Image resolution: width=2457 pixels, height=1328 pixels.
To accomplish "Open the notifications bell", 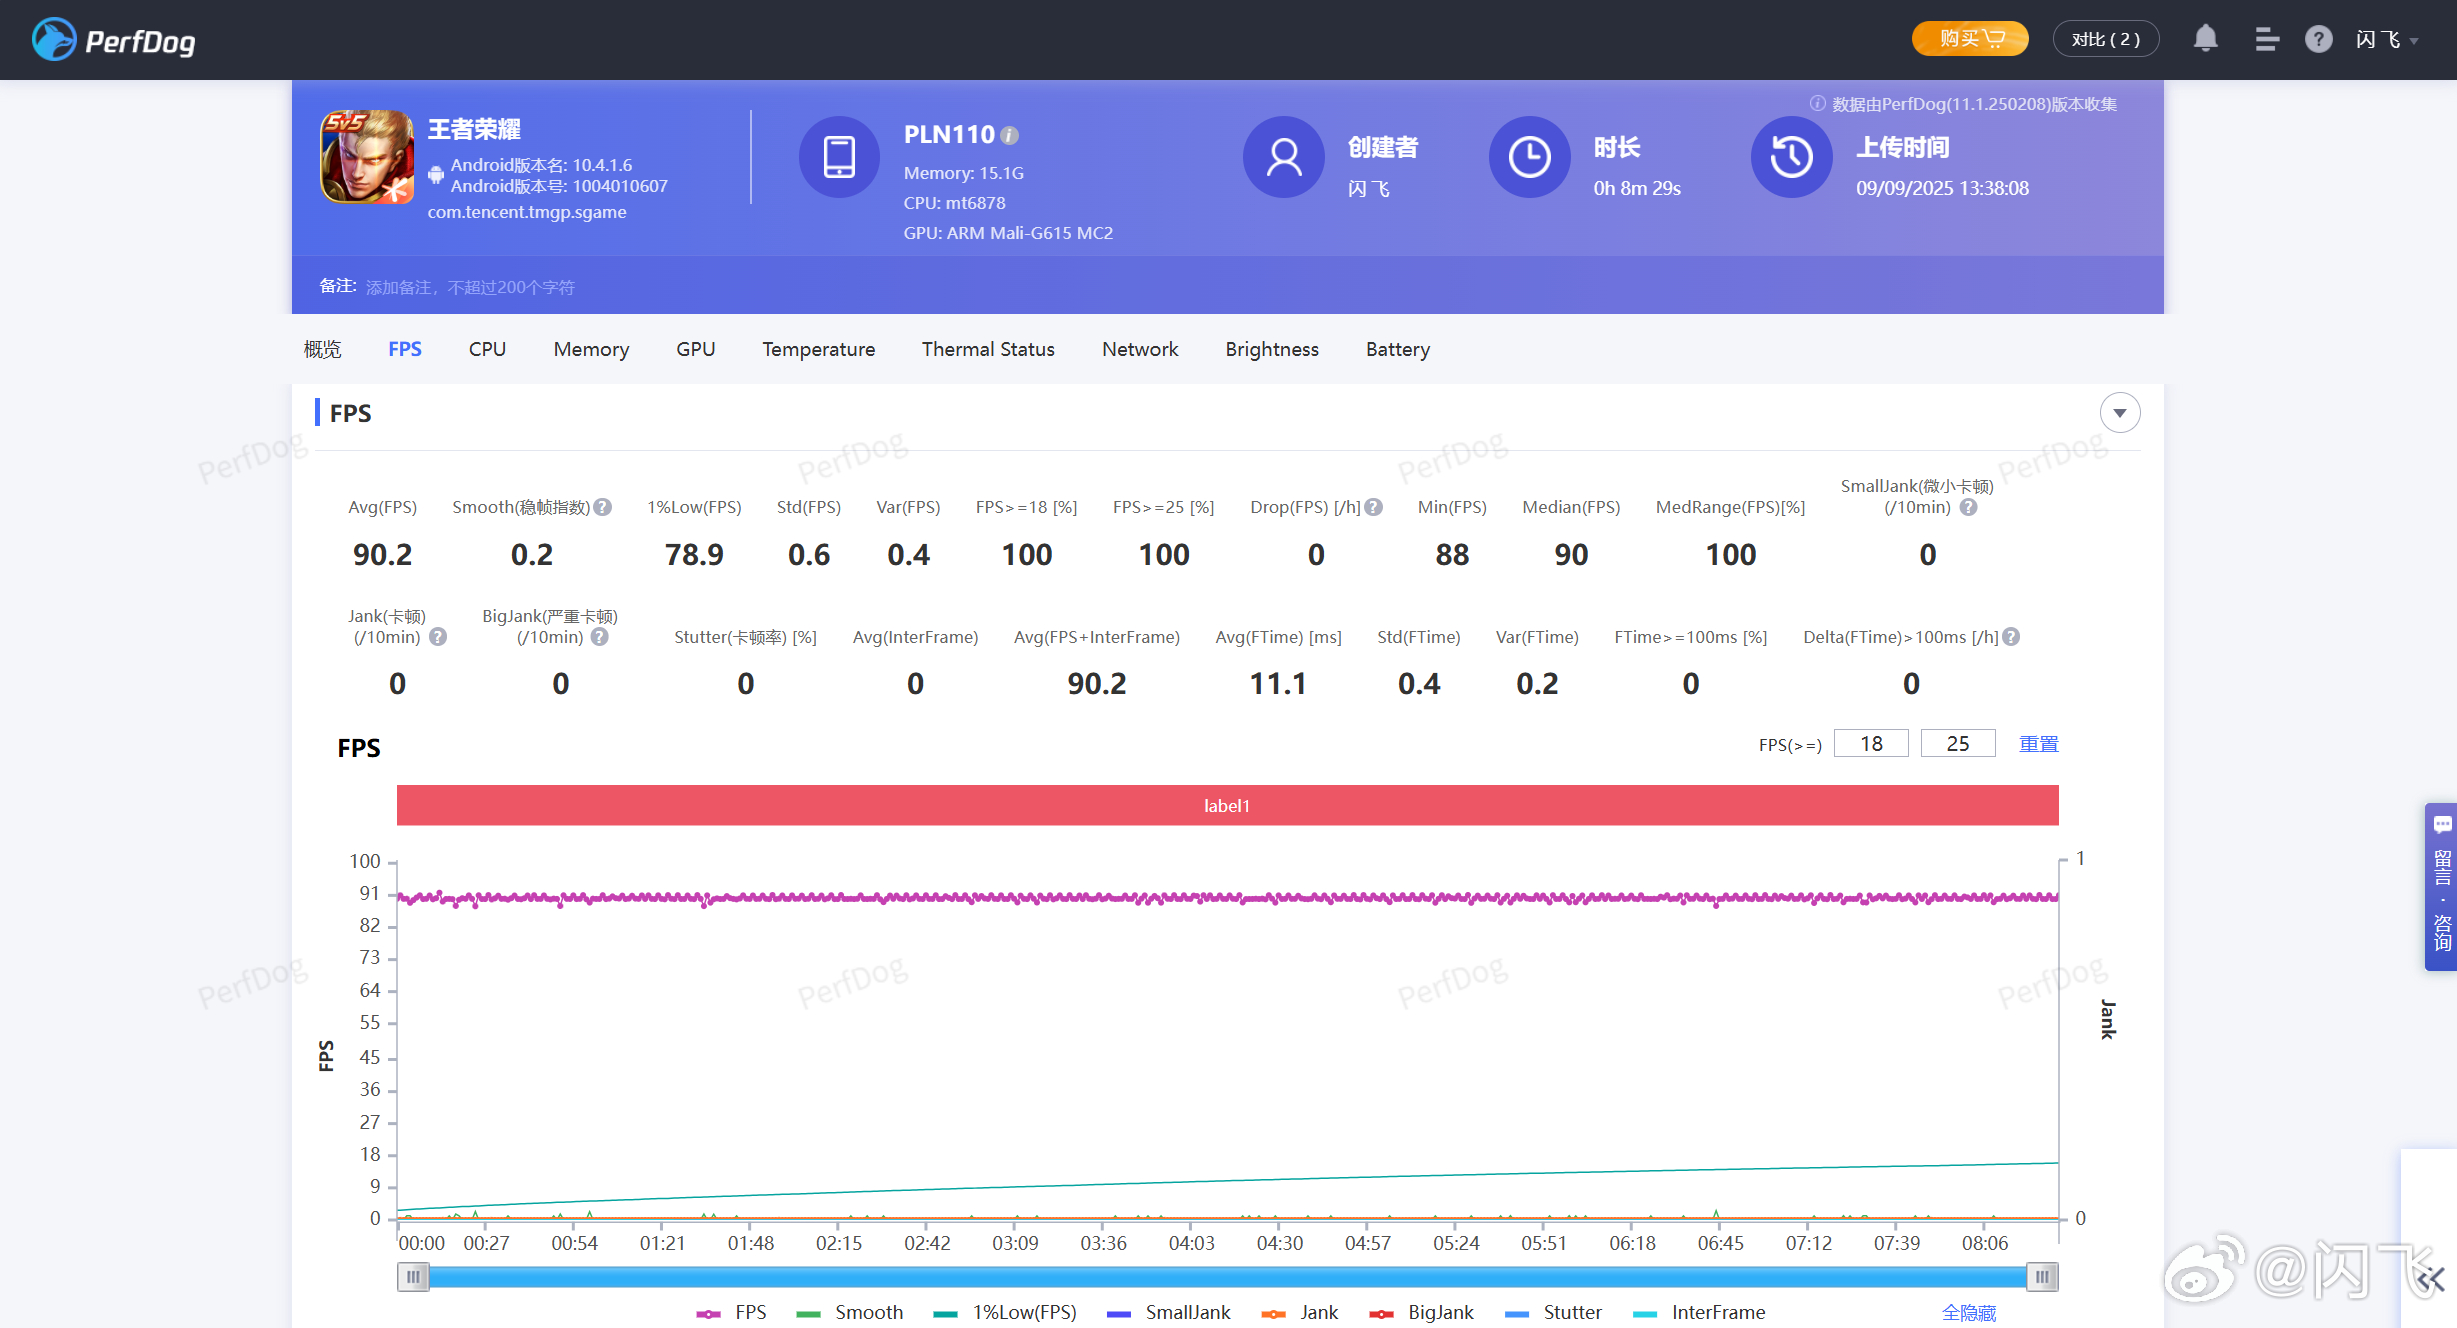I will [2205, 39].
